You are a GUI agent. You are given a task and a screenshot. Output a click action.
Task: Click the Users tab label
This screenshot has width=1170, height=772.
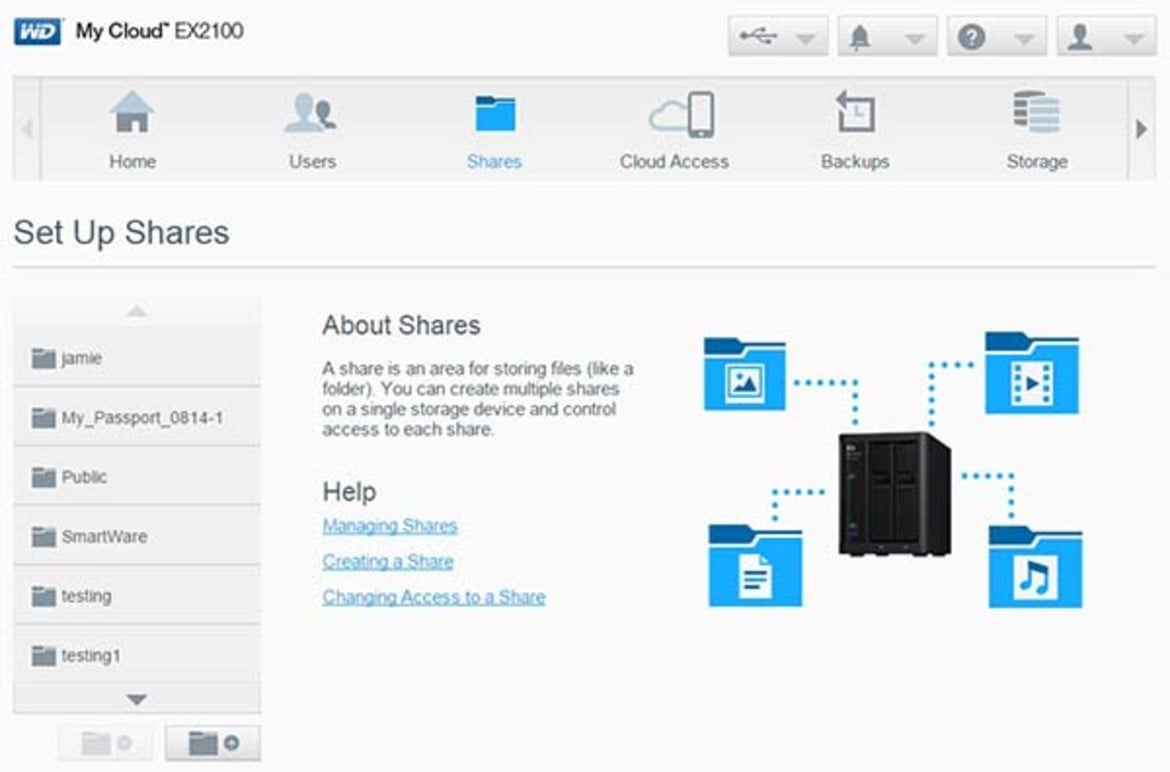[313, 161]
